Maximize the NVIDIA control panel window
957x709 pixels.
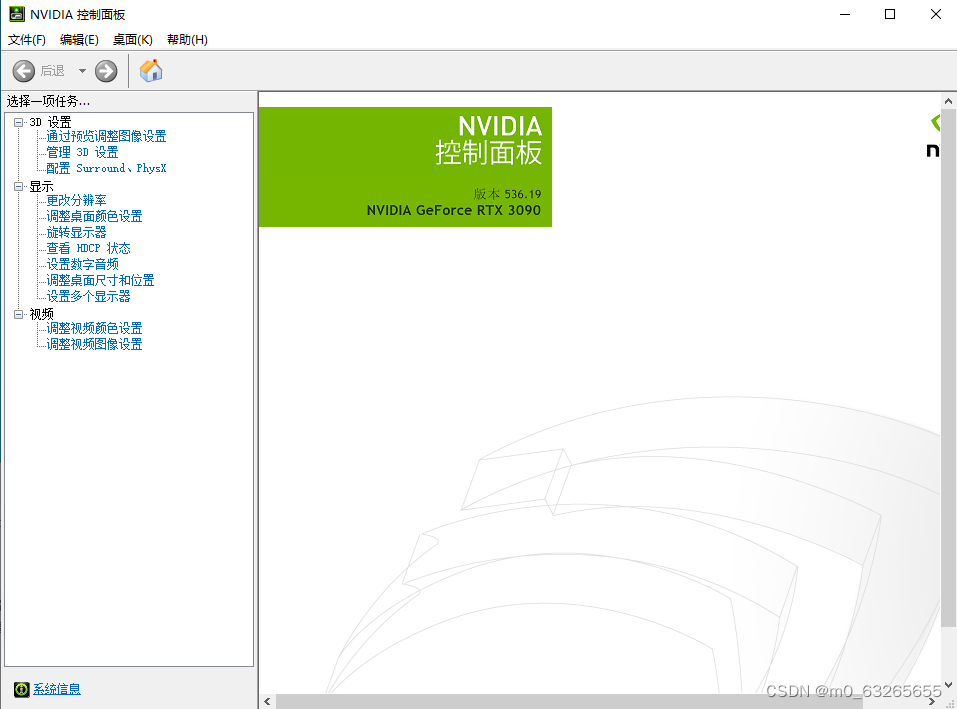890,14
